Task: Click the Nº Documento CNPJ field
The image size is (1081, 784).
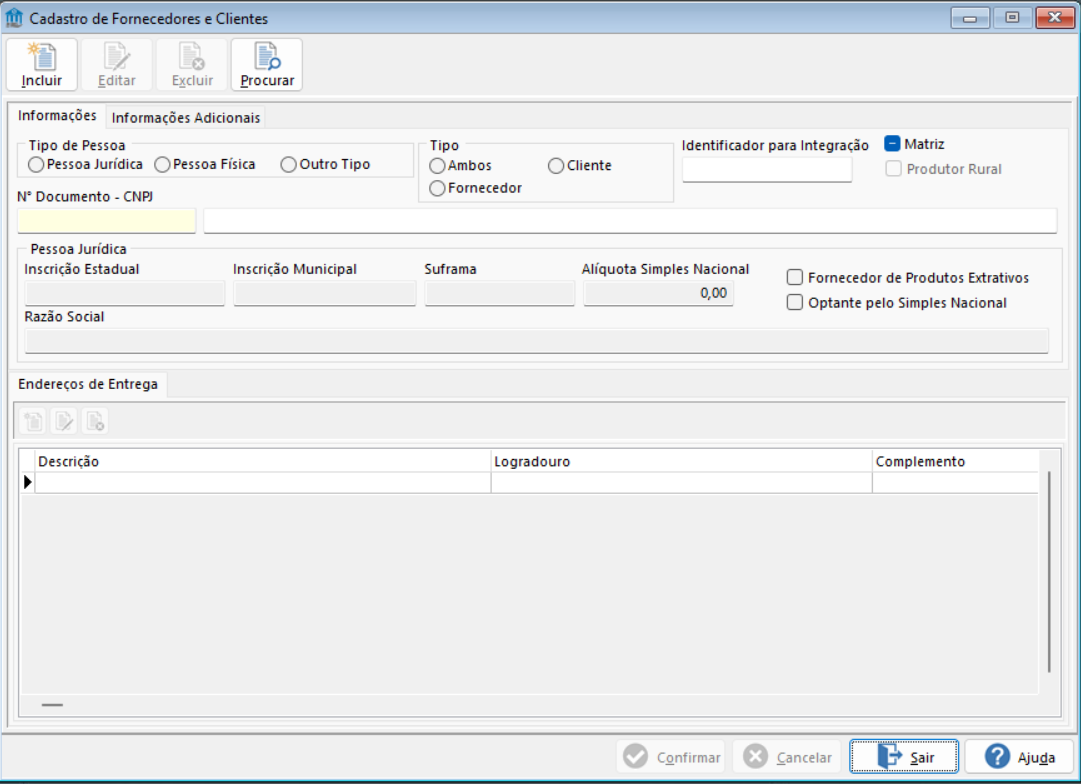Action: pyautogui.click(x=107, y=221)
